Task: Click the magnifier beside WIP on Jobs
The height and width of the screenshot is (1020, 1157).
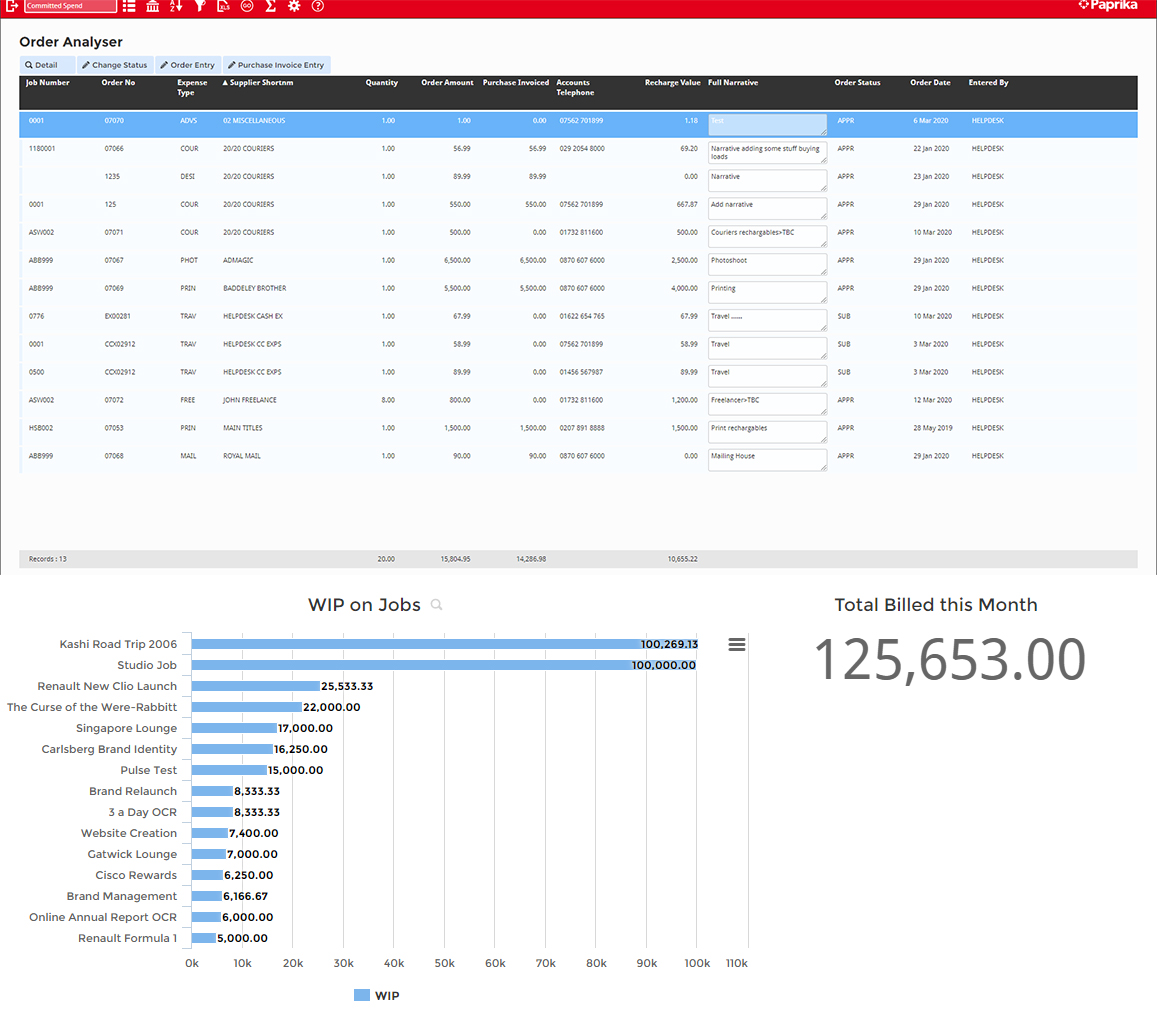Action: (x=435, y=605)
